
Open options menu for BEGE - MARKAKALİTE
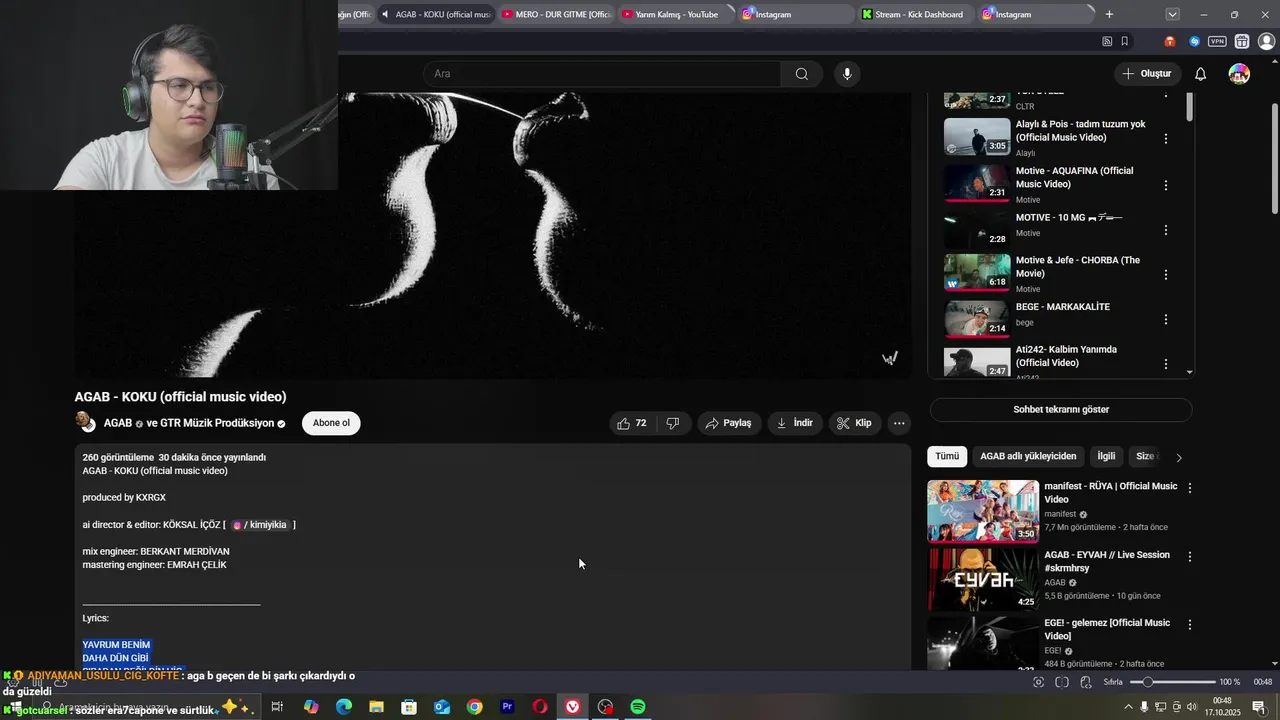point(1165,320)
